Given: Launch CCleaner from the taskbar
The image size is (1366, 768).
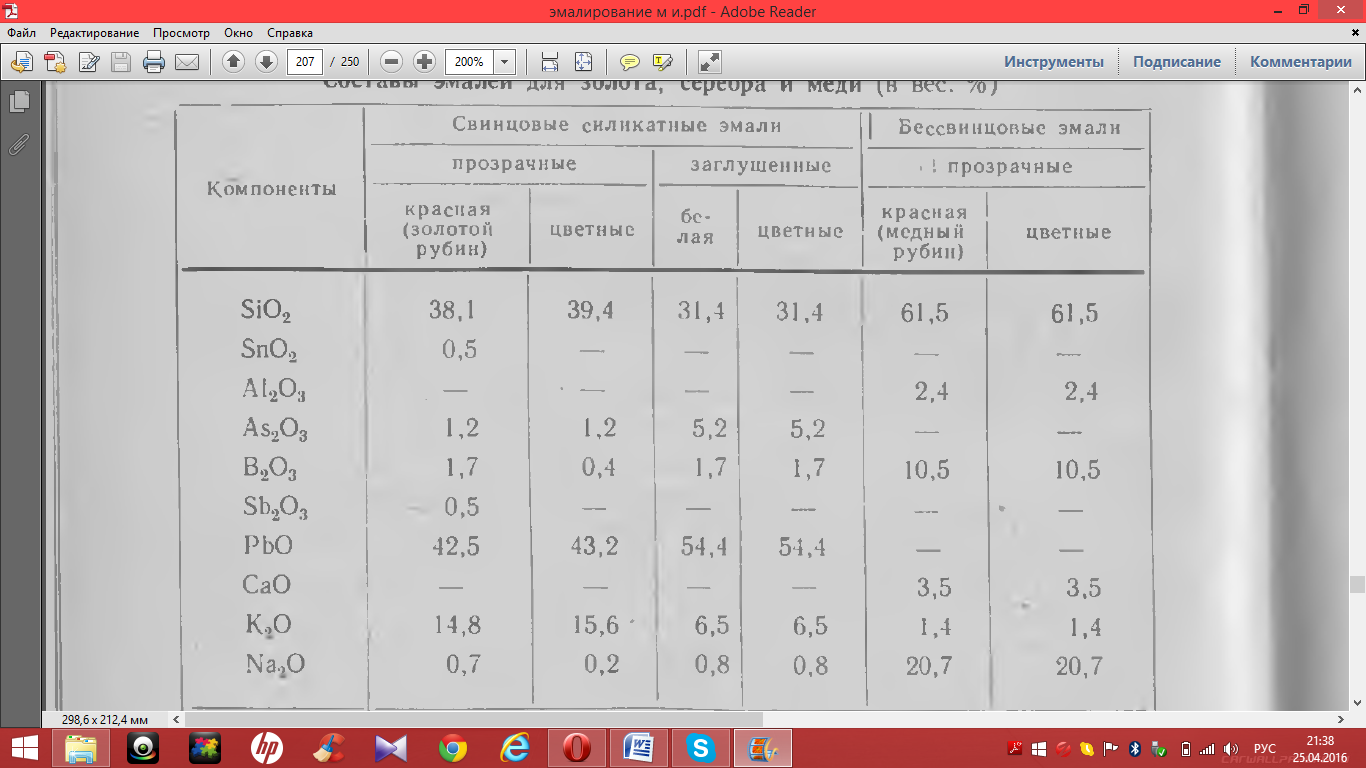Looking at the screenshot, I should (328, 748).
